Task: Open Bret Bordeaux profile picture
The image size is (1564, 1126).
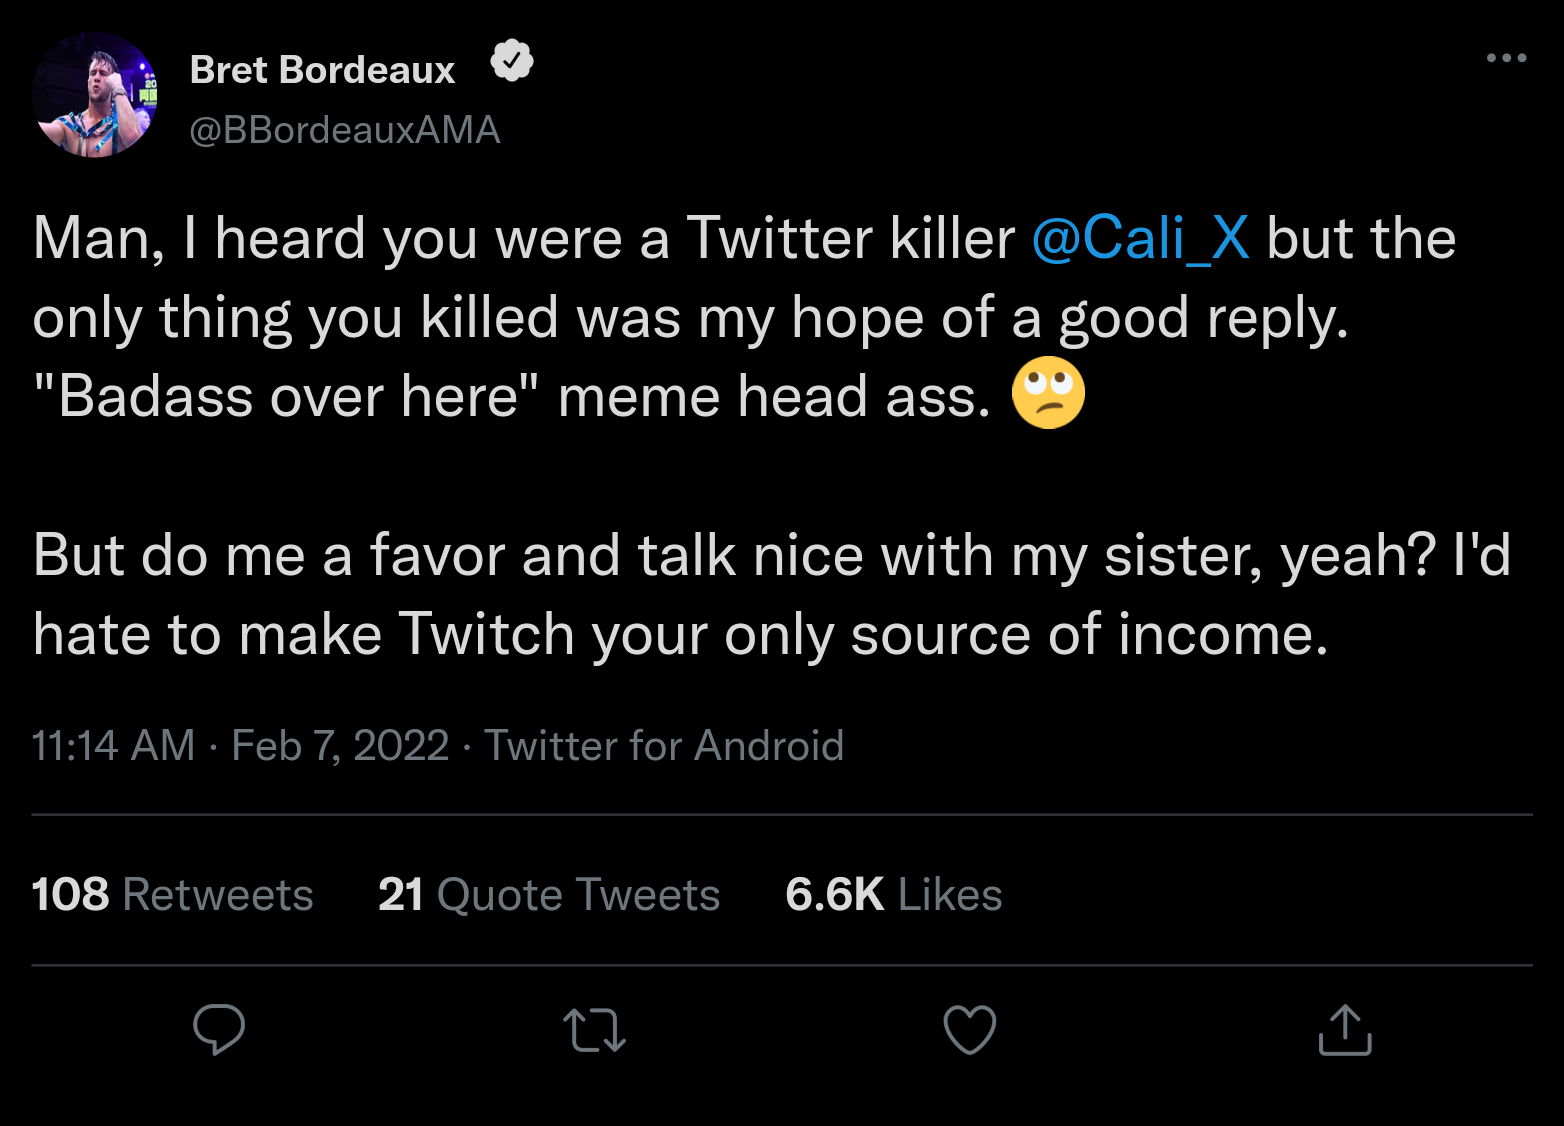Action: 95,95
